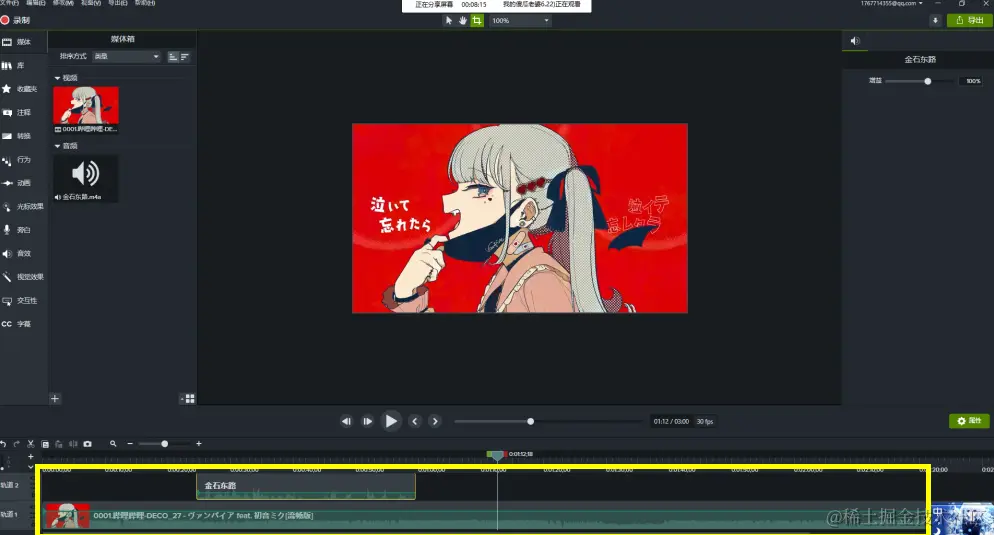Switch to ascending sort order icon
The height and width of the screenshot is (535, 994).
173,57
